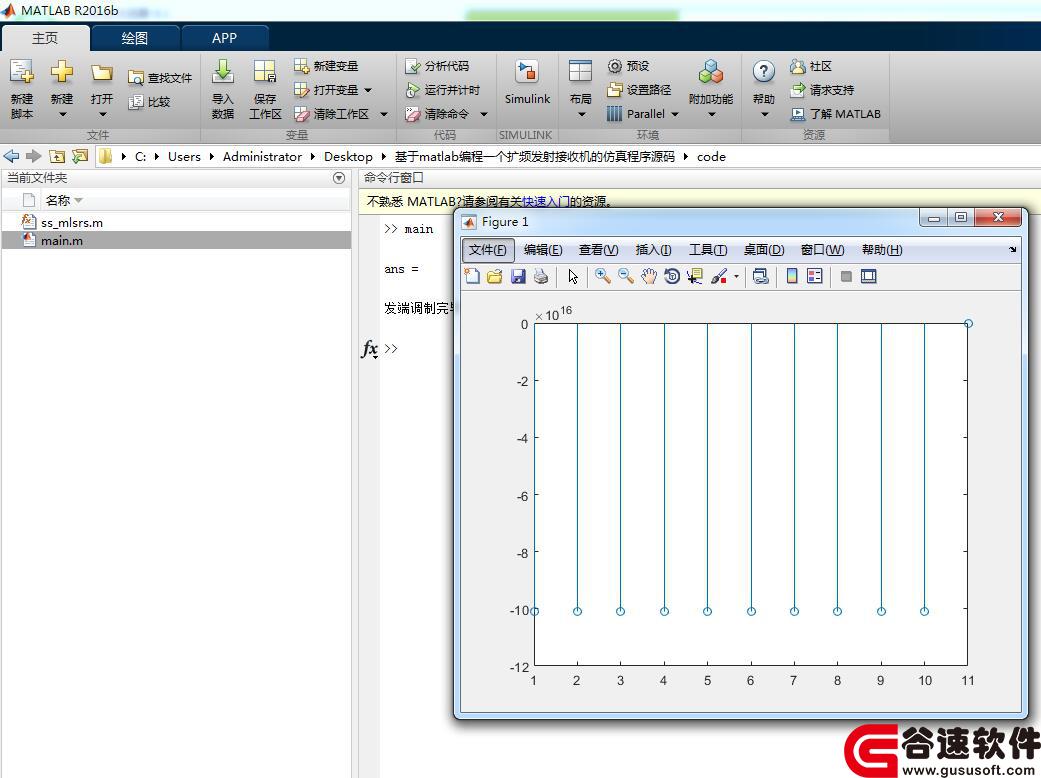Open Insert (插入) menu in Figure 1
This screenshot has height=778, width=1041.
pos(653,250)
